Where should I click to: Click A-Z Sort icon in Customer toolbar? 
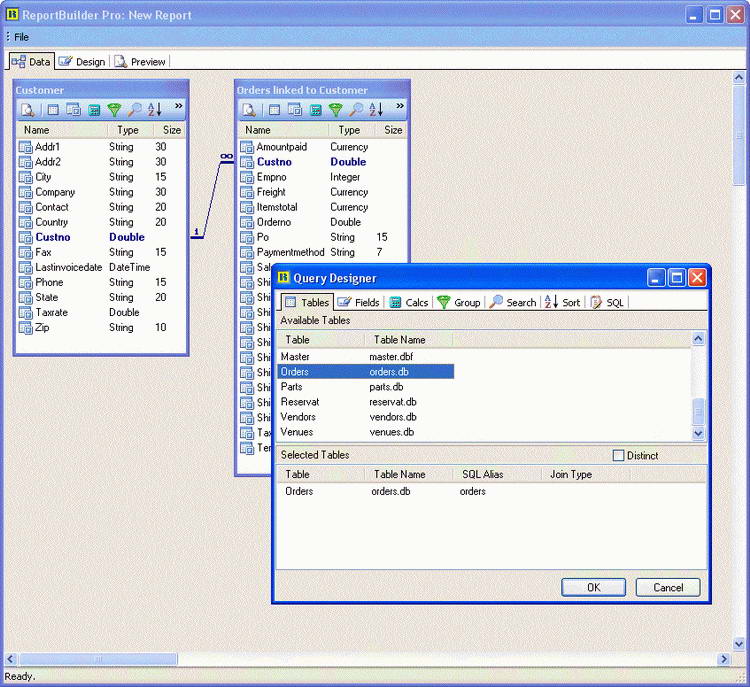click(154, 110)
